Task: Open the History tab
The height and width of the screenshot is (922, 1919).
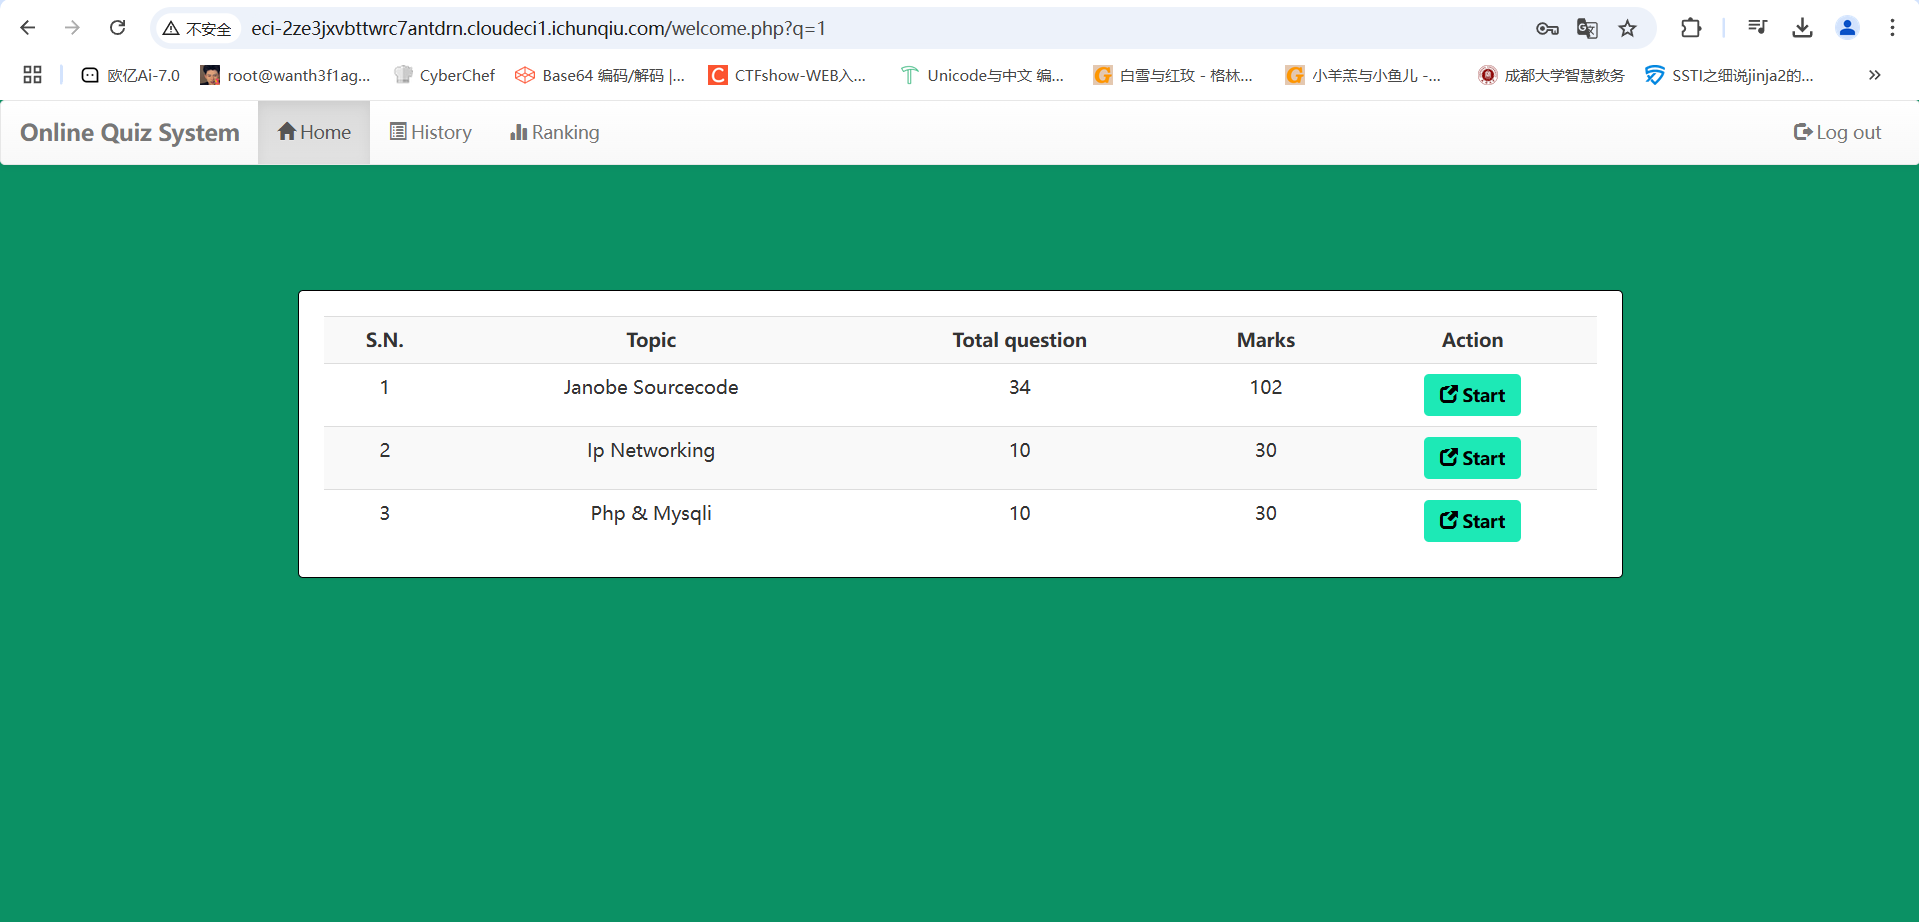Action: pyautogui.click(x=431, y=132)
